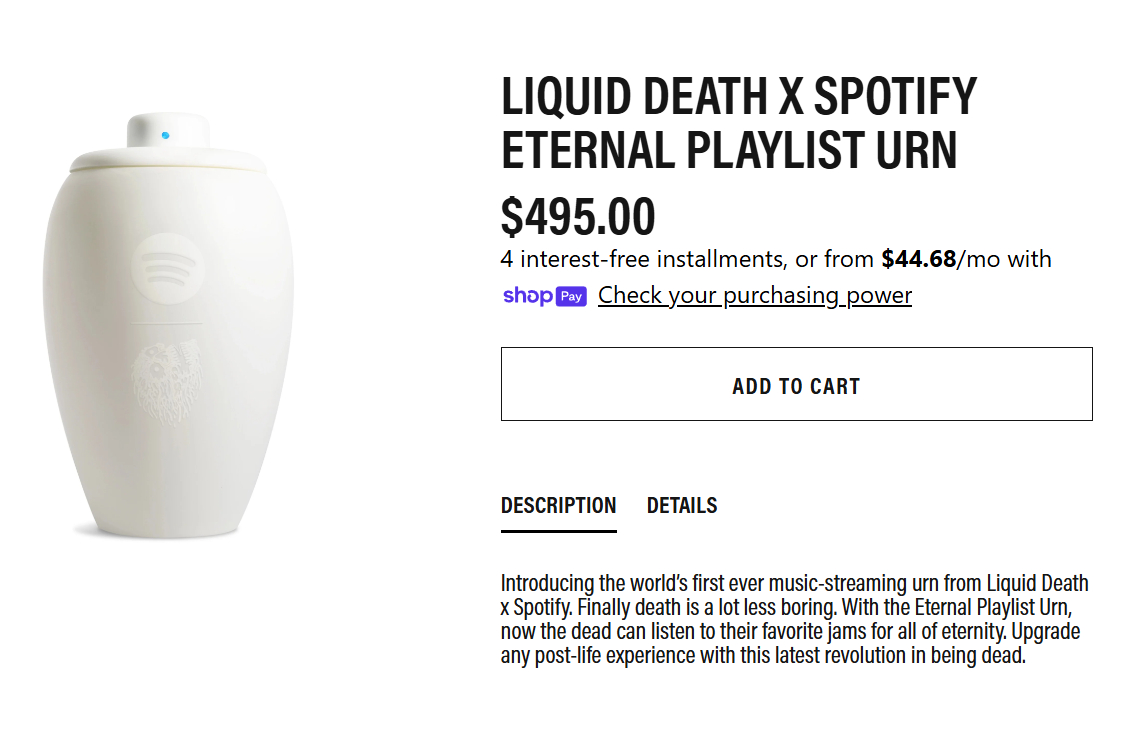Click the urn product image

(x=168, y=330)
